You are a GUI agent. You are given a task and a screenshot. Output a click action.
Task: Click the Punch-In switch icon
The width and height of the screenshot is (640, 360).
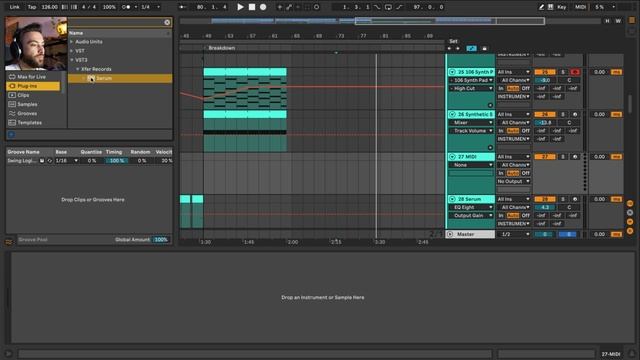click(377, 7)
